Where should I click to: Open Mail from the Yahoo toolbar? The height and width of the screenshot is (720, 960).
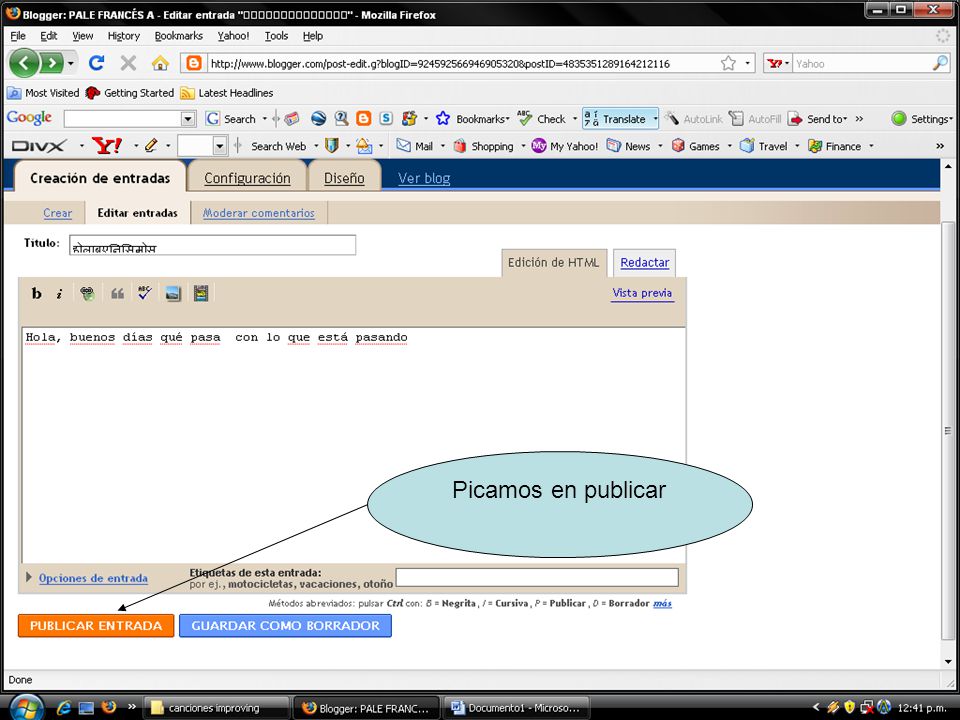tap(414, 146)
